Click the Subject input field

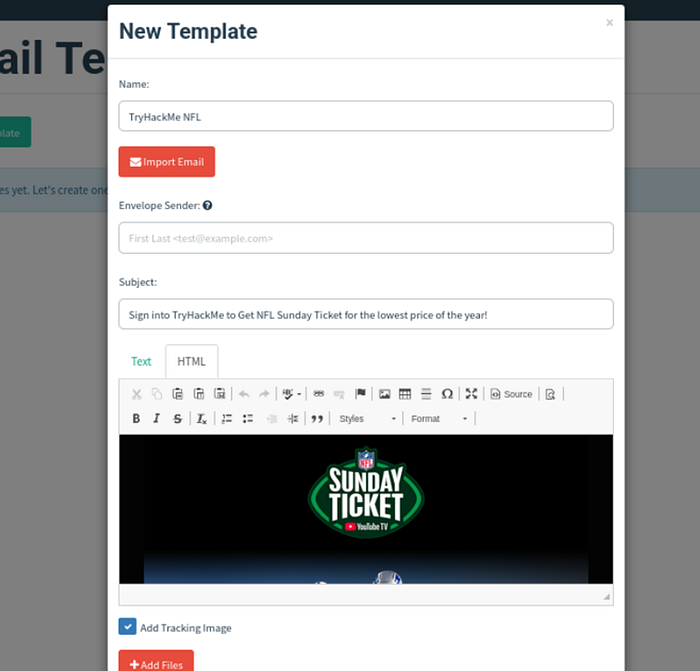[366, 314]
